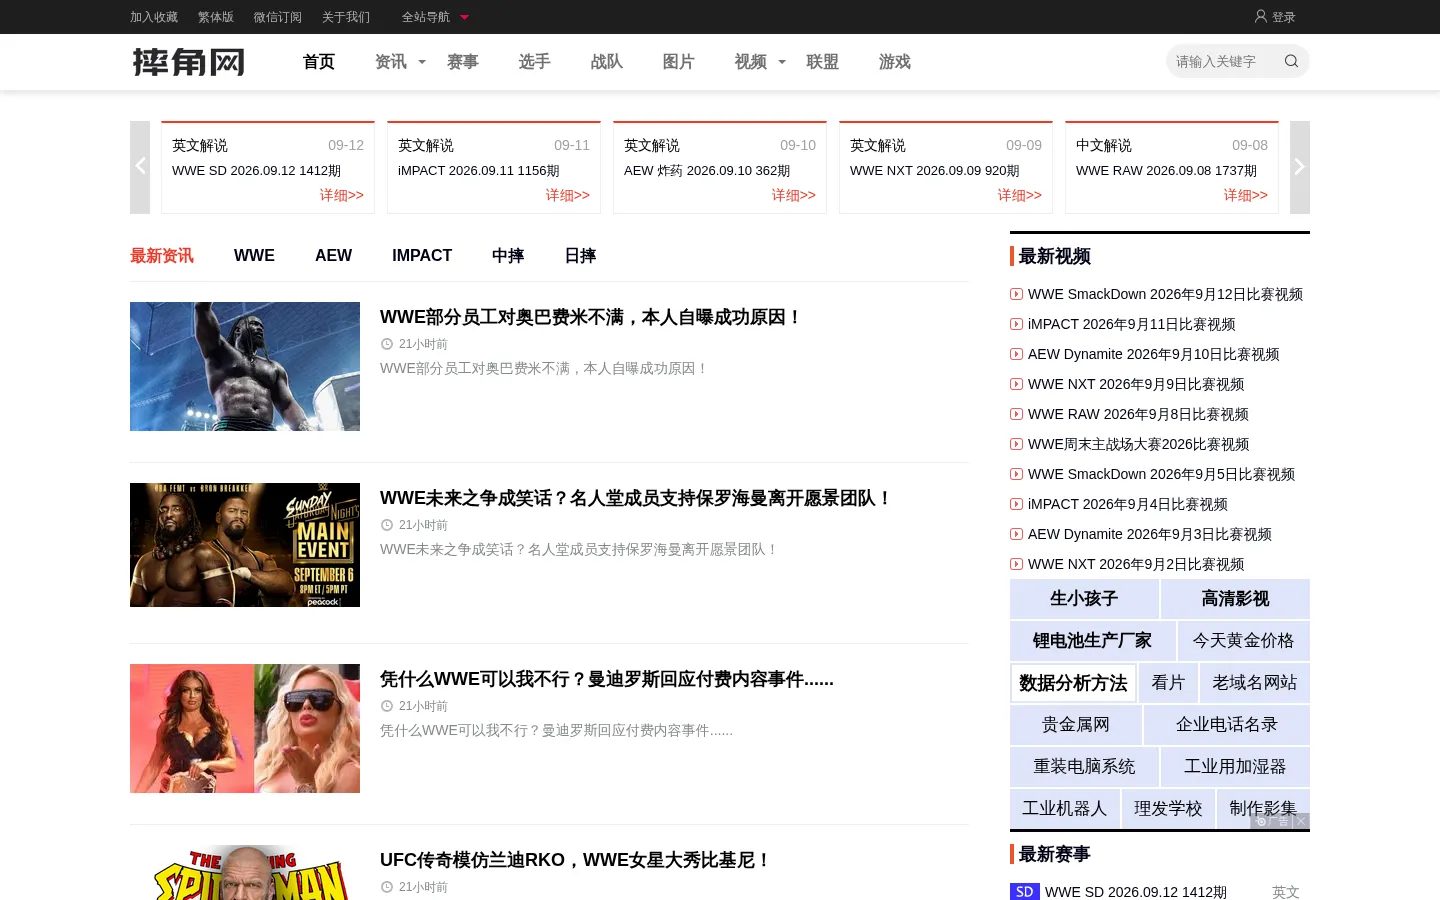The width and height of the screenshot is (1440, 900).
Task: Open WWE RAW 1737期 match card
Action: click(1172, 167)
